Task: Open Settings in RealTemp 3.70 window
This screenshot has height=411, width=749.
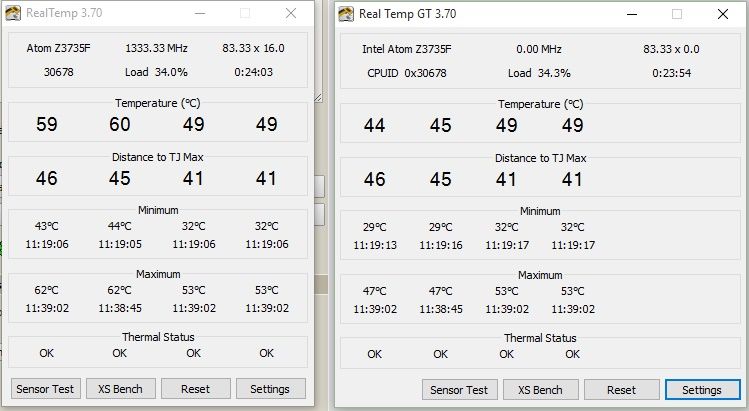Action: coord(270,389)
